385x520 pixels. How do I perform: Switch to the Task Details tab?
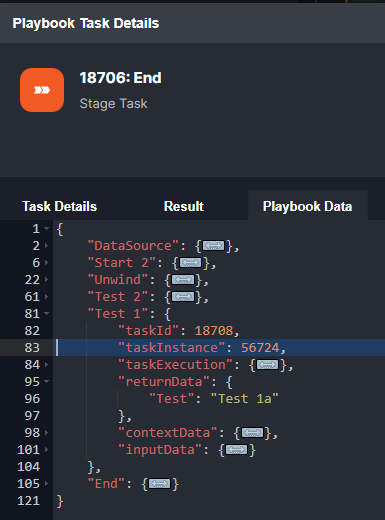pos(60,206)
